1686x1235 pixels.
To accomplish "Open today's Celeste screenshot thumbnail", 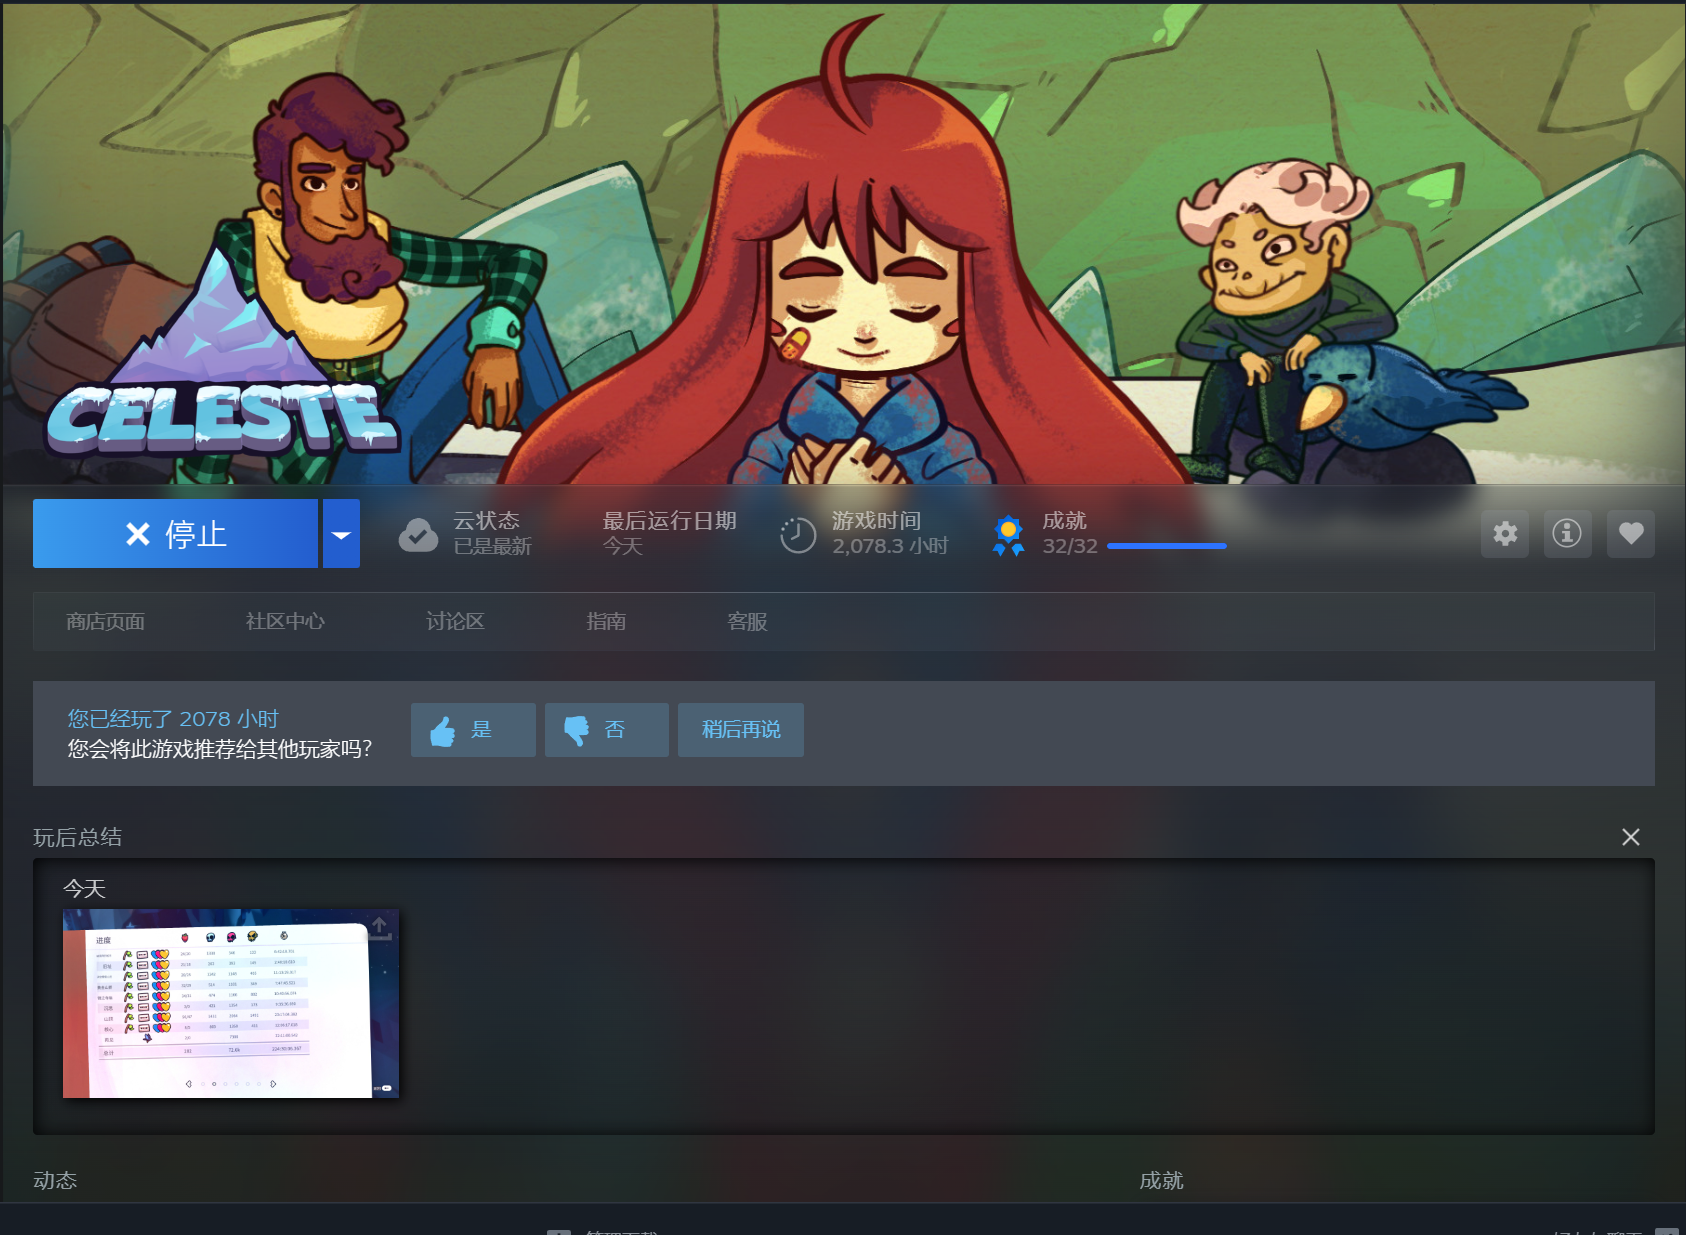I will 230,1004.
